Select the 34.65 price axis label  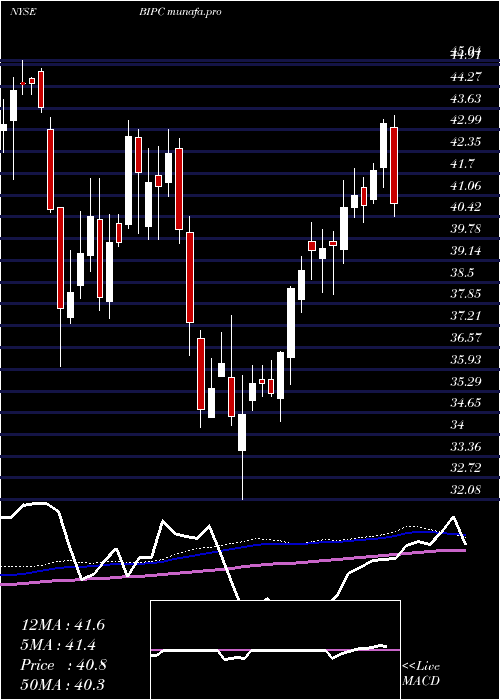click(x=467, y=403)
